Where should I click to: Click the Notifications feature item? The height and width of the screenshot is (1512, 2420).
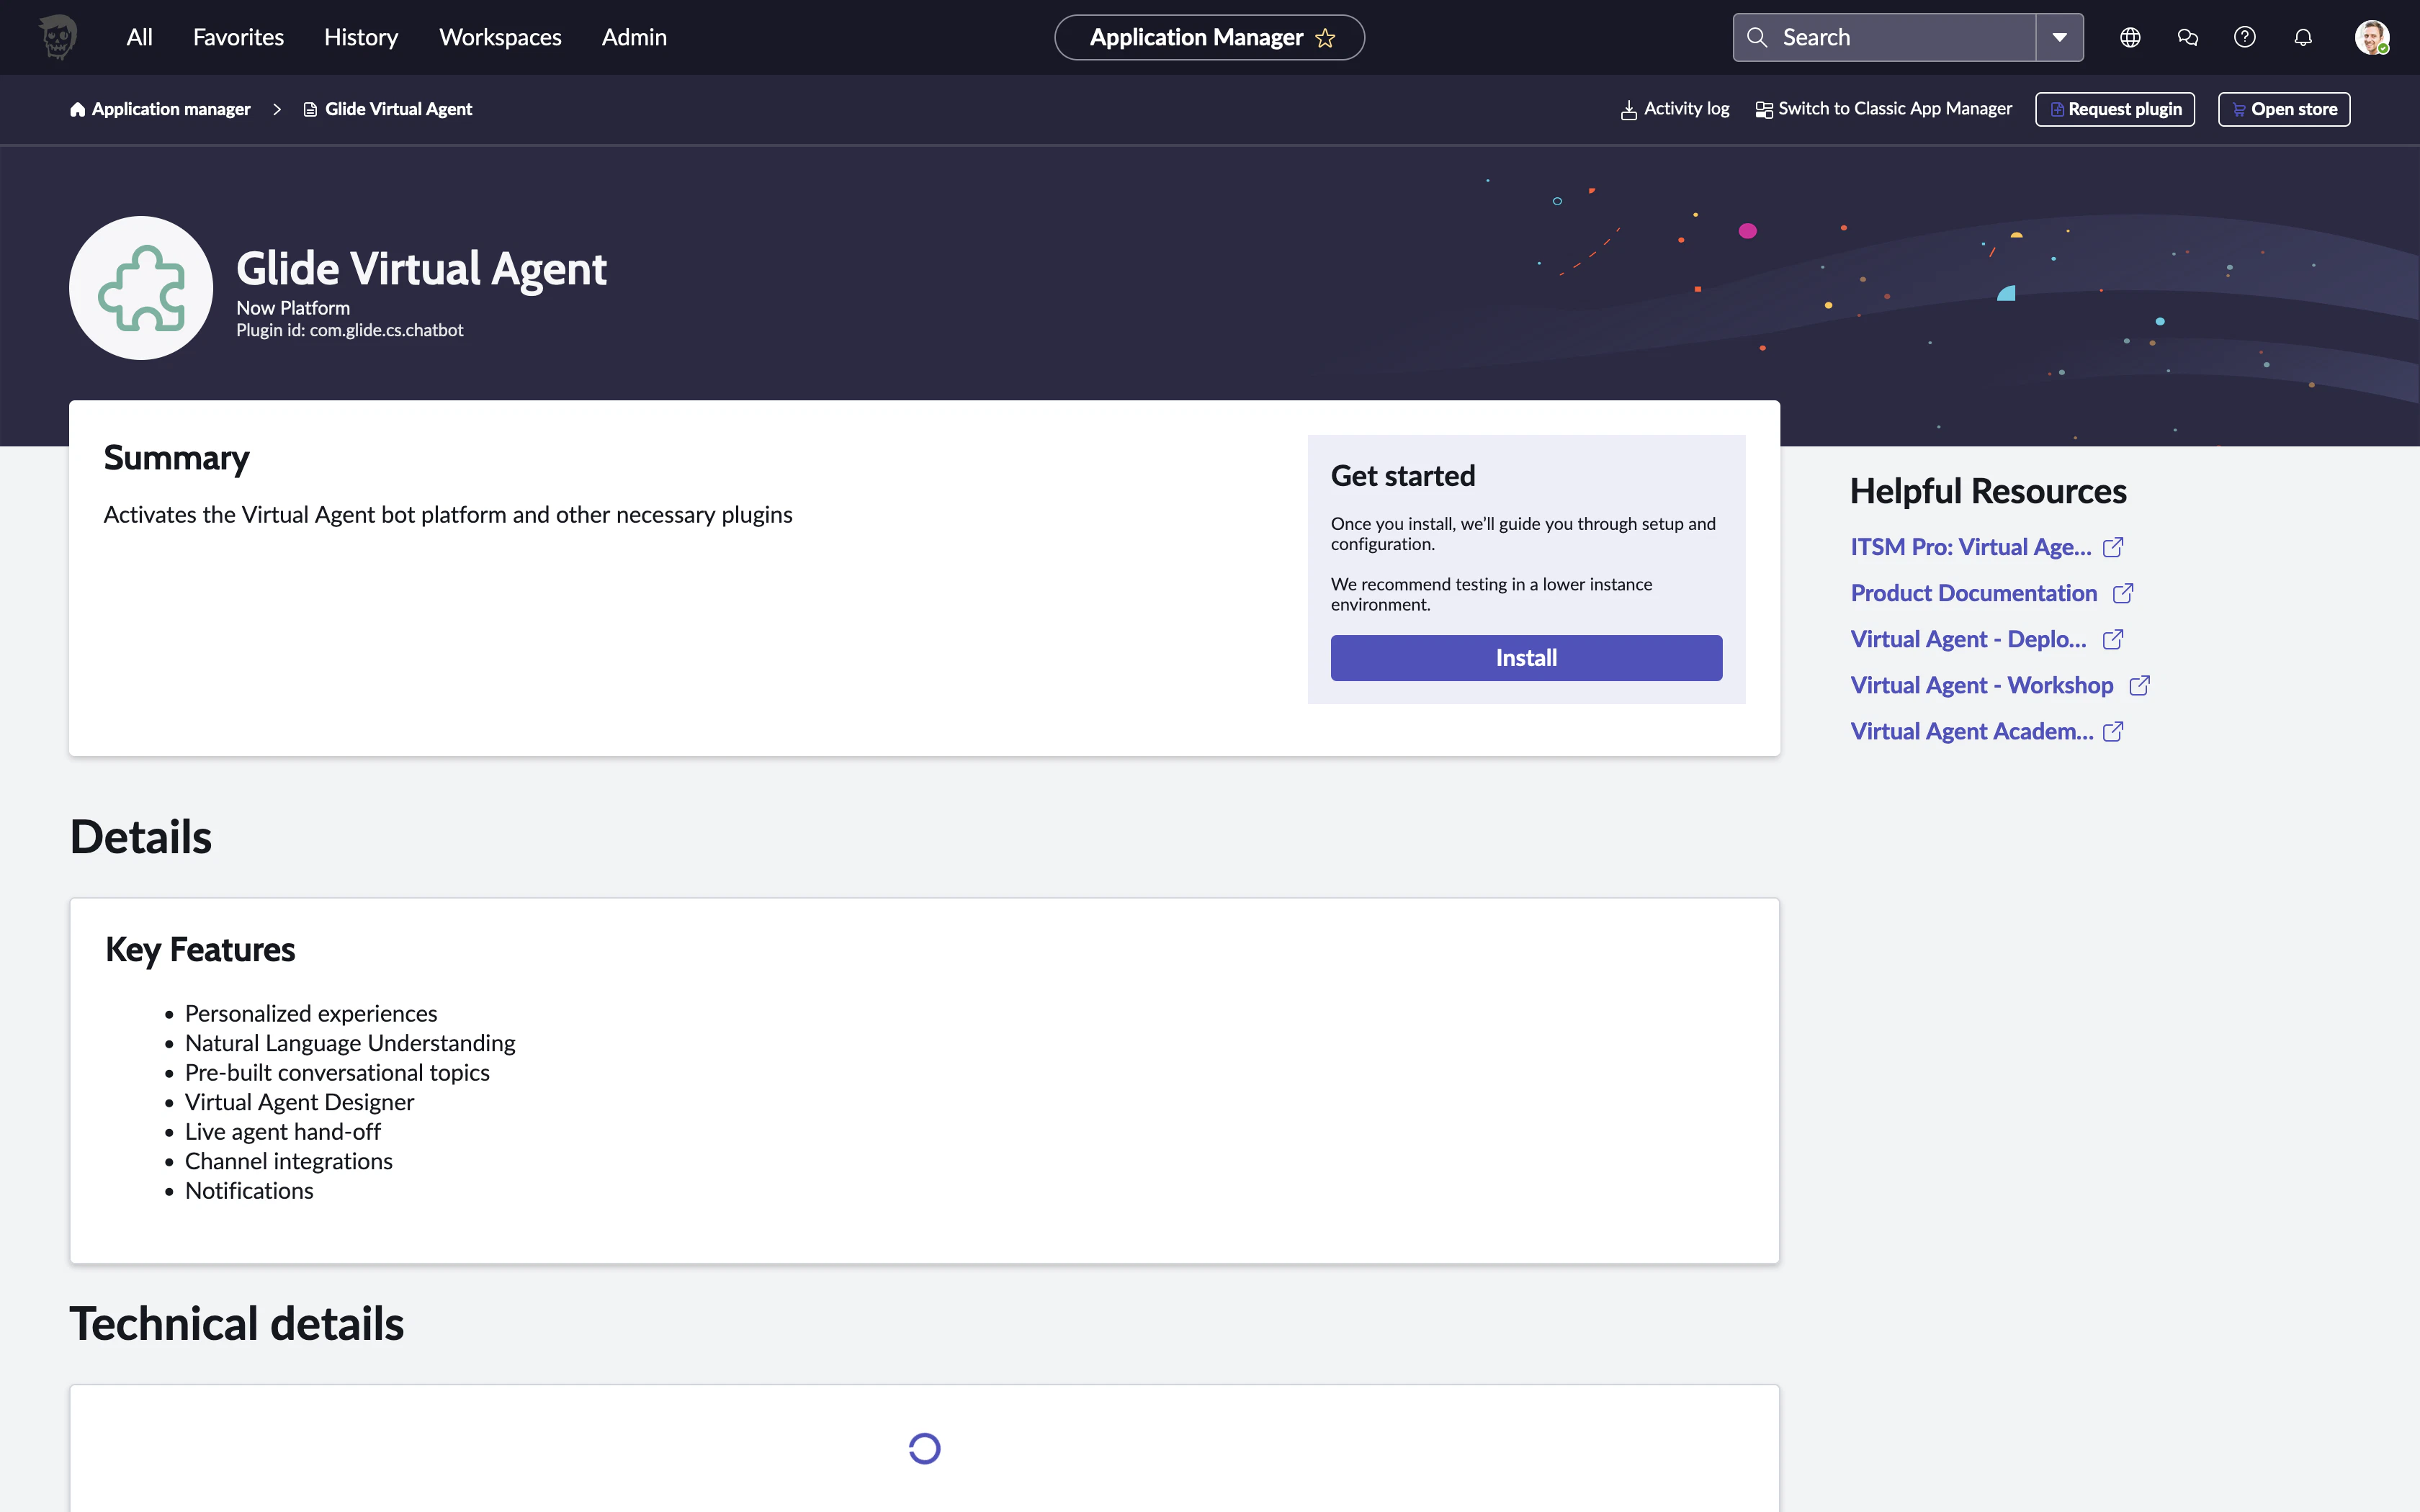tap(249, 1191)
